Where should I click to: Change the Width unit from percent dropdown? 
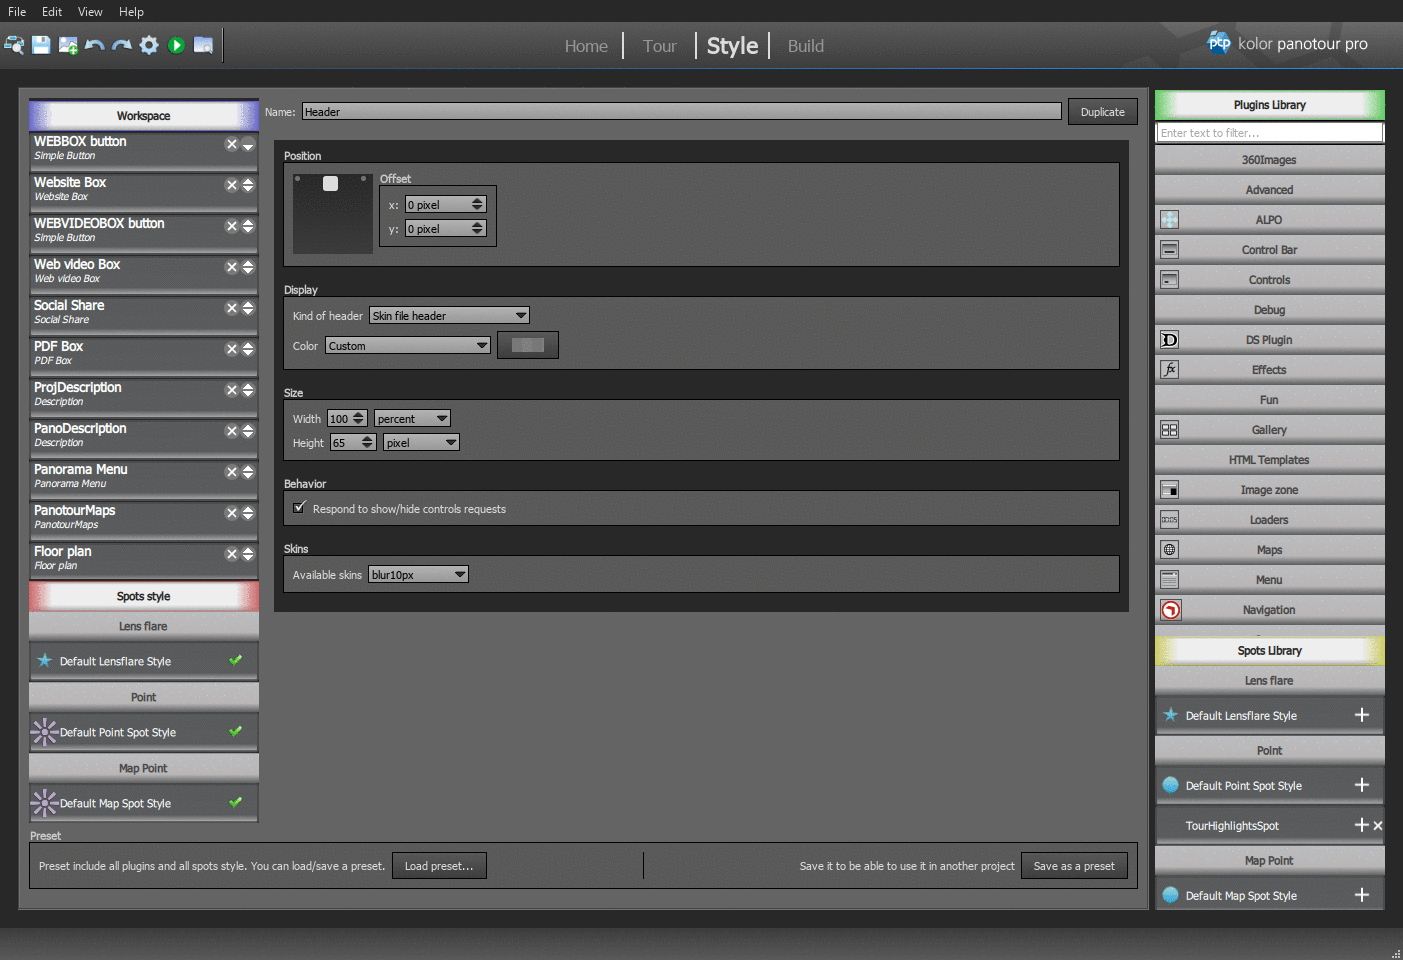(412, 418)
